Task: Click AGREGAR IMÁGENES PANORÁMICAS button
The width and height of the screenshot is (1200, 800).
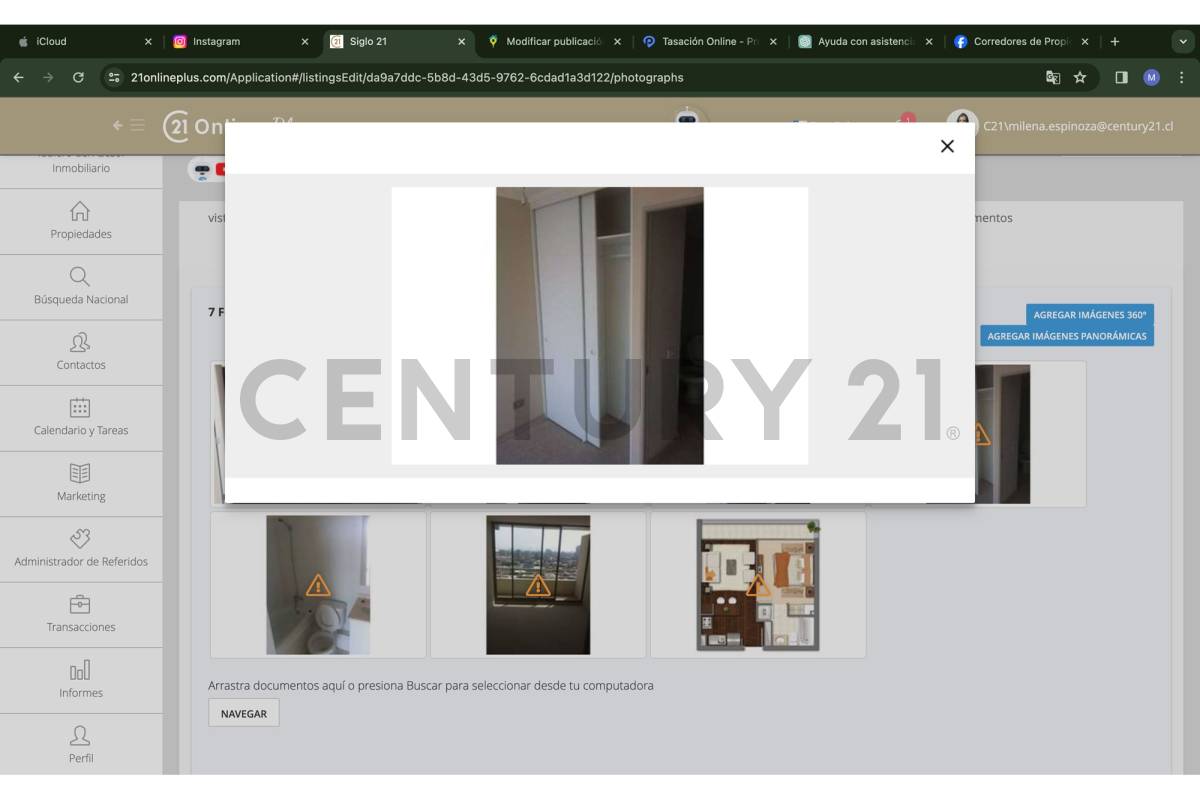Action: (1067, 336)
